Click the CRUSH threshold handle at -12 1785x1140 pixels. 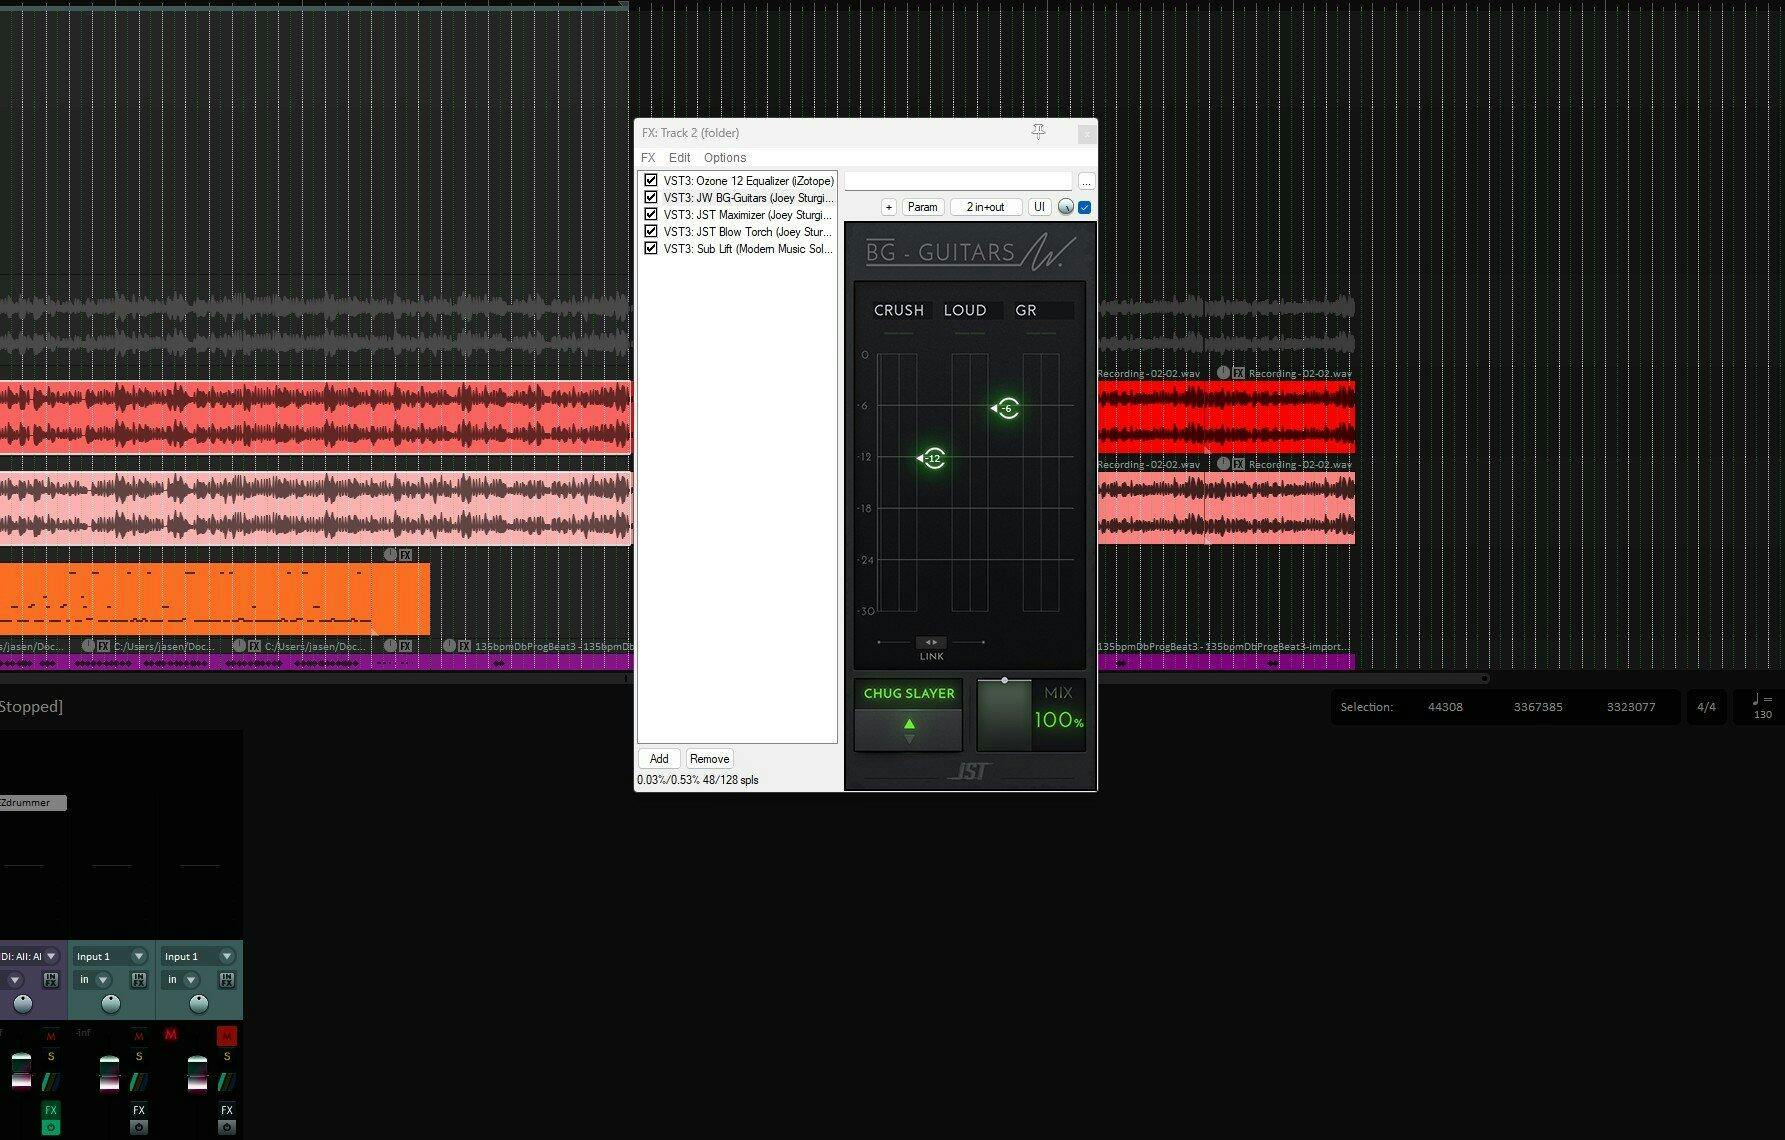[x=932, y=459]
